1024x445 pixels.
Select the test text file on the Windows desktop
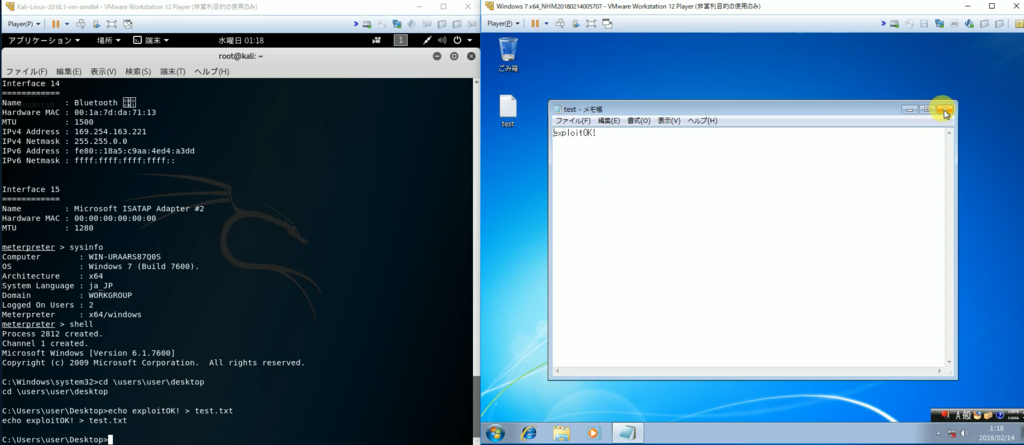508,111
